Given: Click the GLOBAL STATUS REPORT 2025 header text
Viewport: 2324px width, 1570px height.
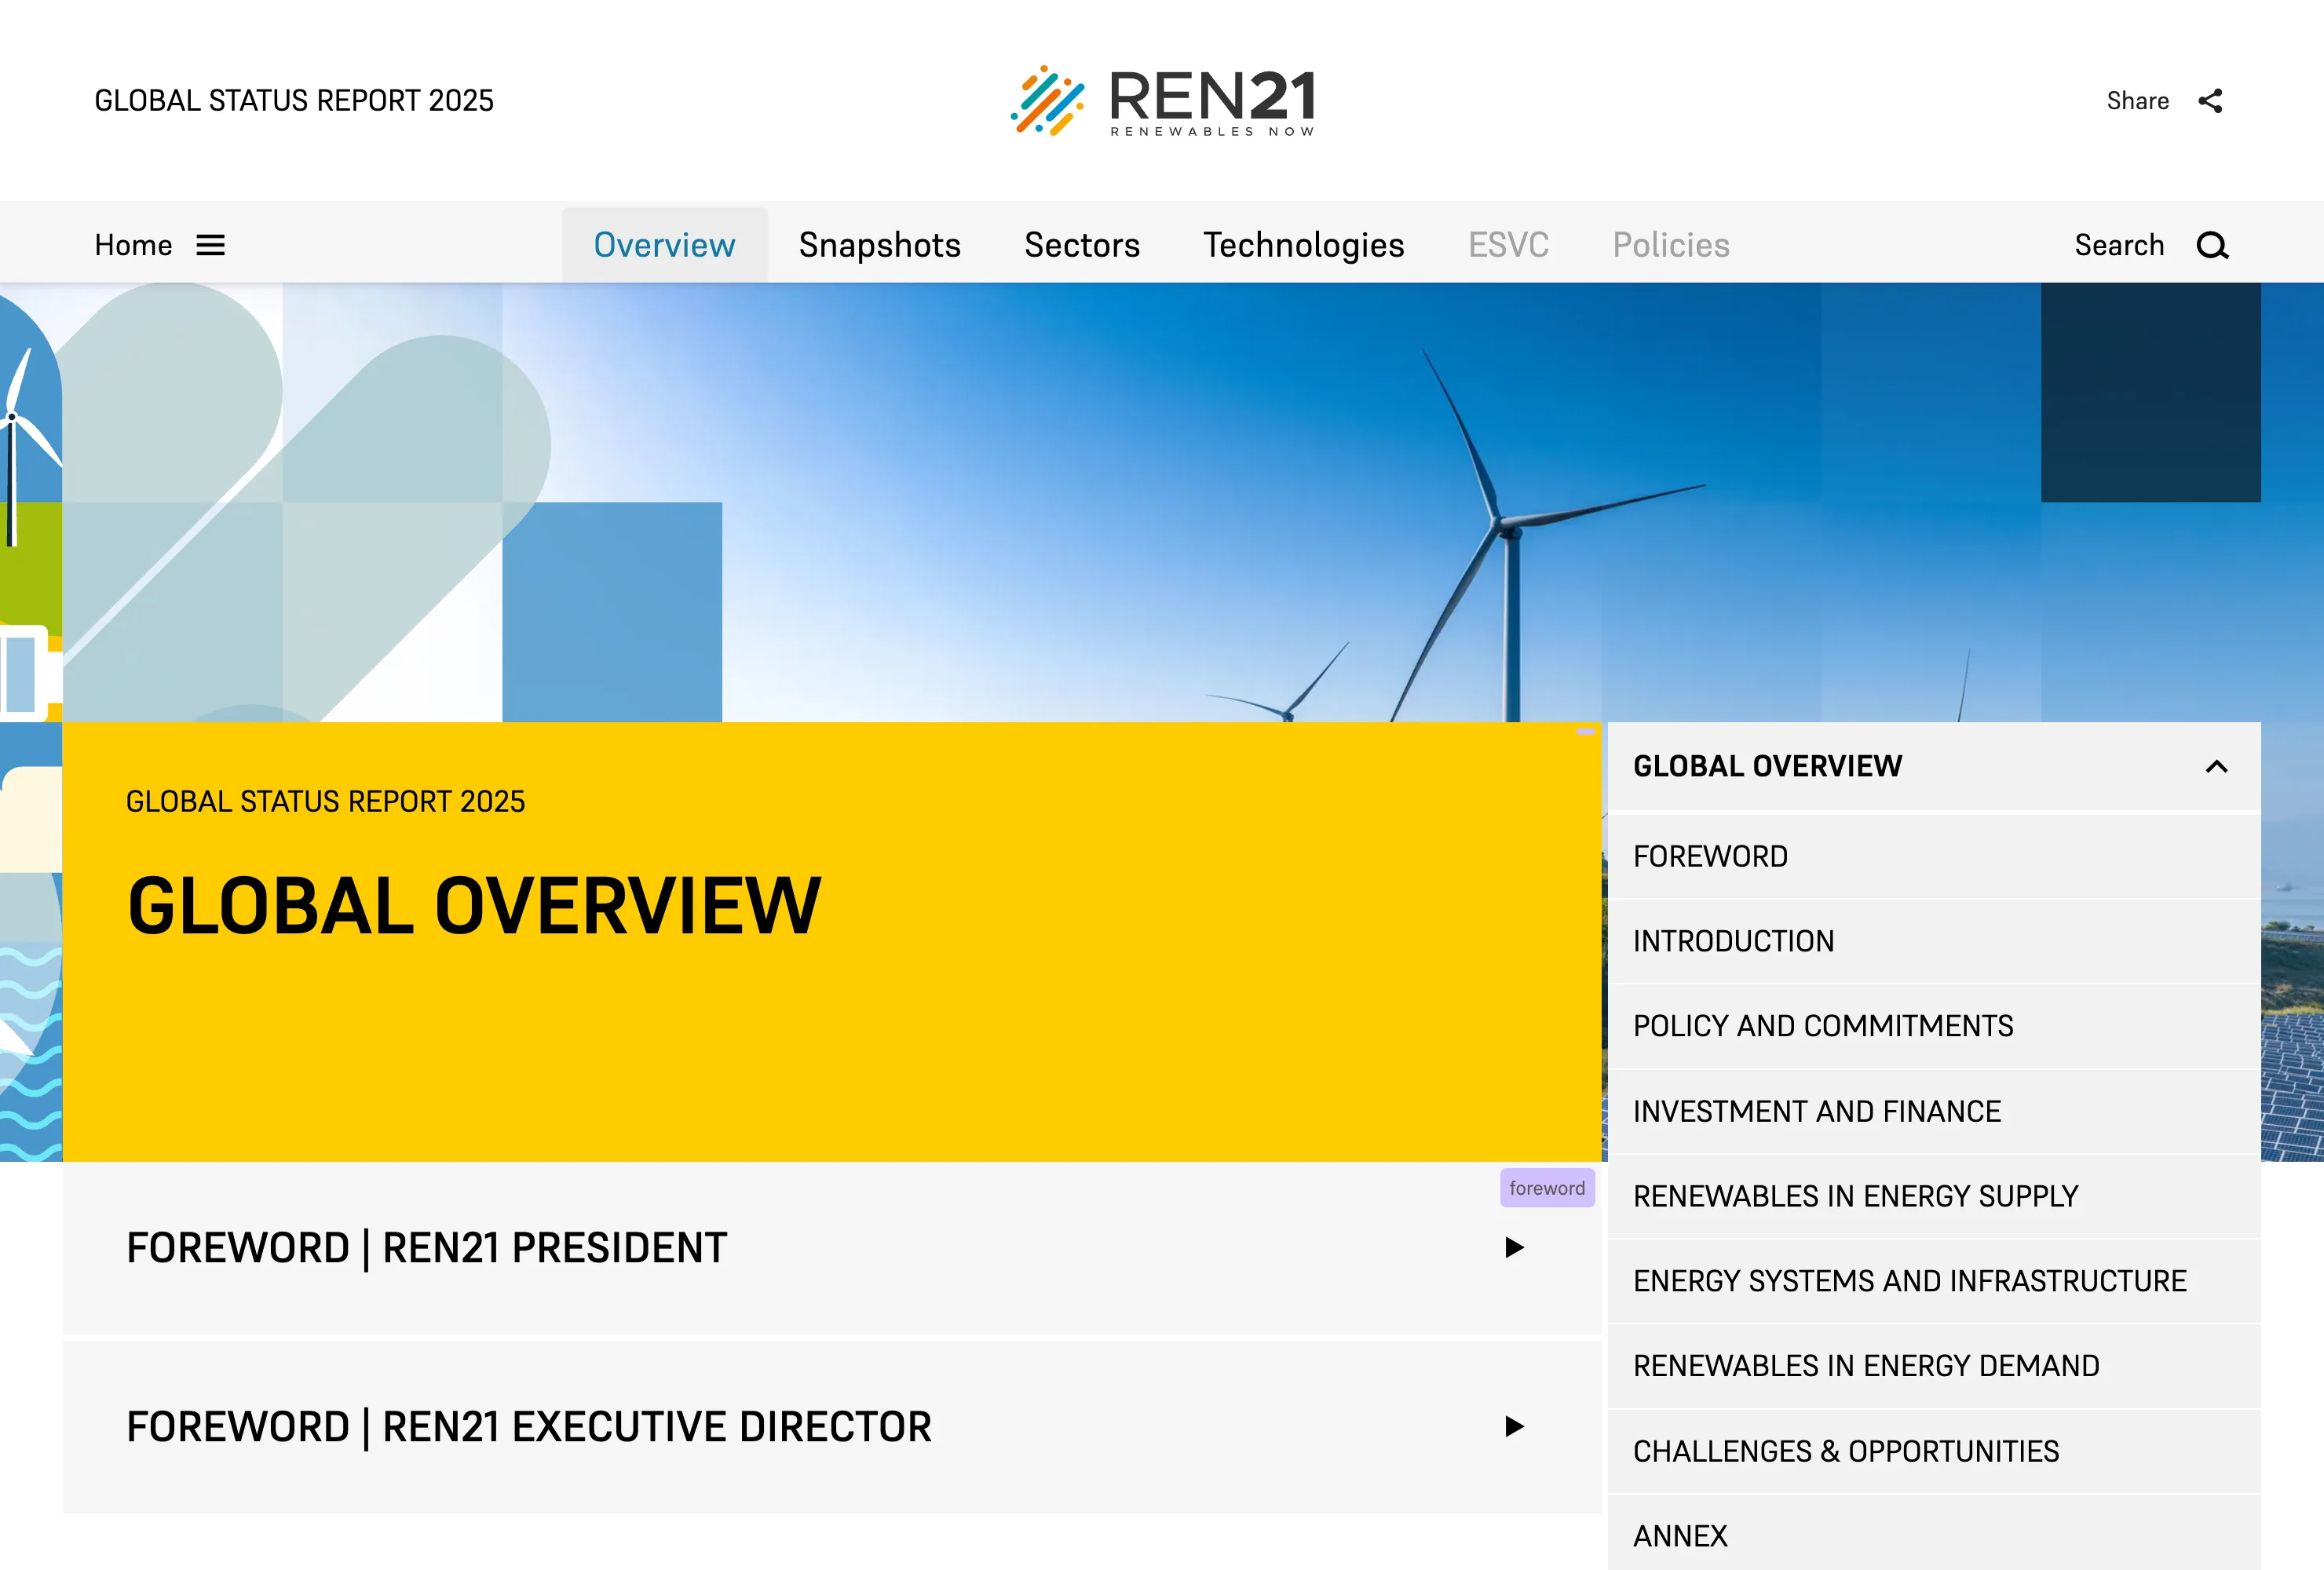Looking at the screenshot, I should (294, 100).
